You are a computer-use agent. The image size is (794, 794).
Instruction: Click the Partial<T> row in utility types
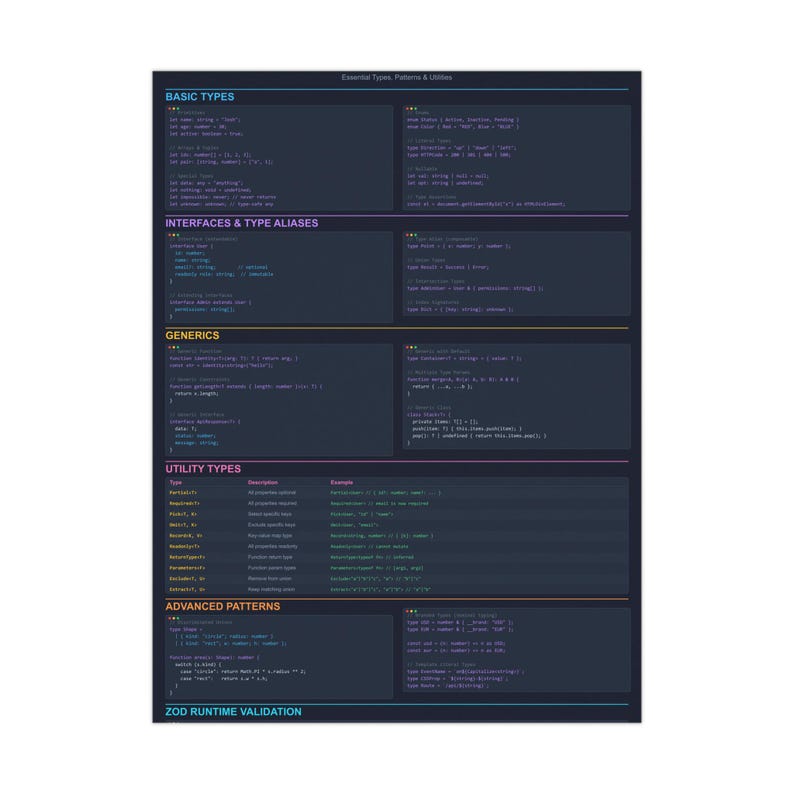point(397,493)
